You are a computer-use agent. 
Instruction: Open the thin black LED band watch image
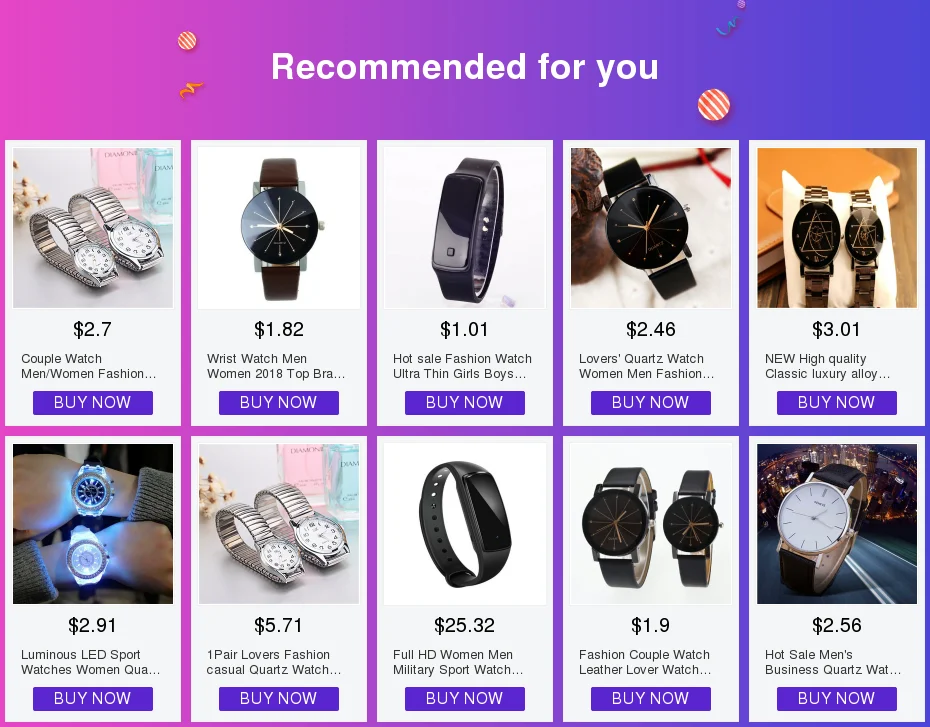point(464,228)
